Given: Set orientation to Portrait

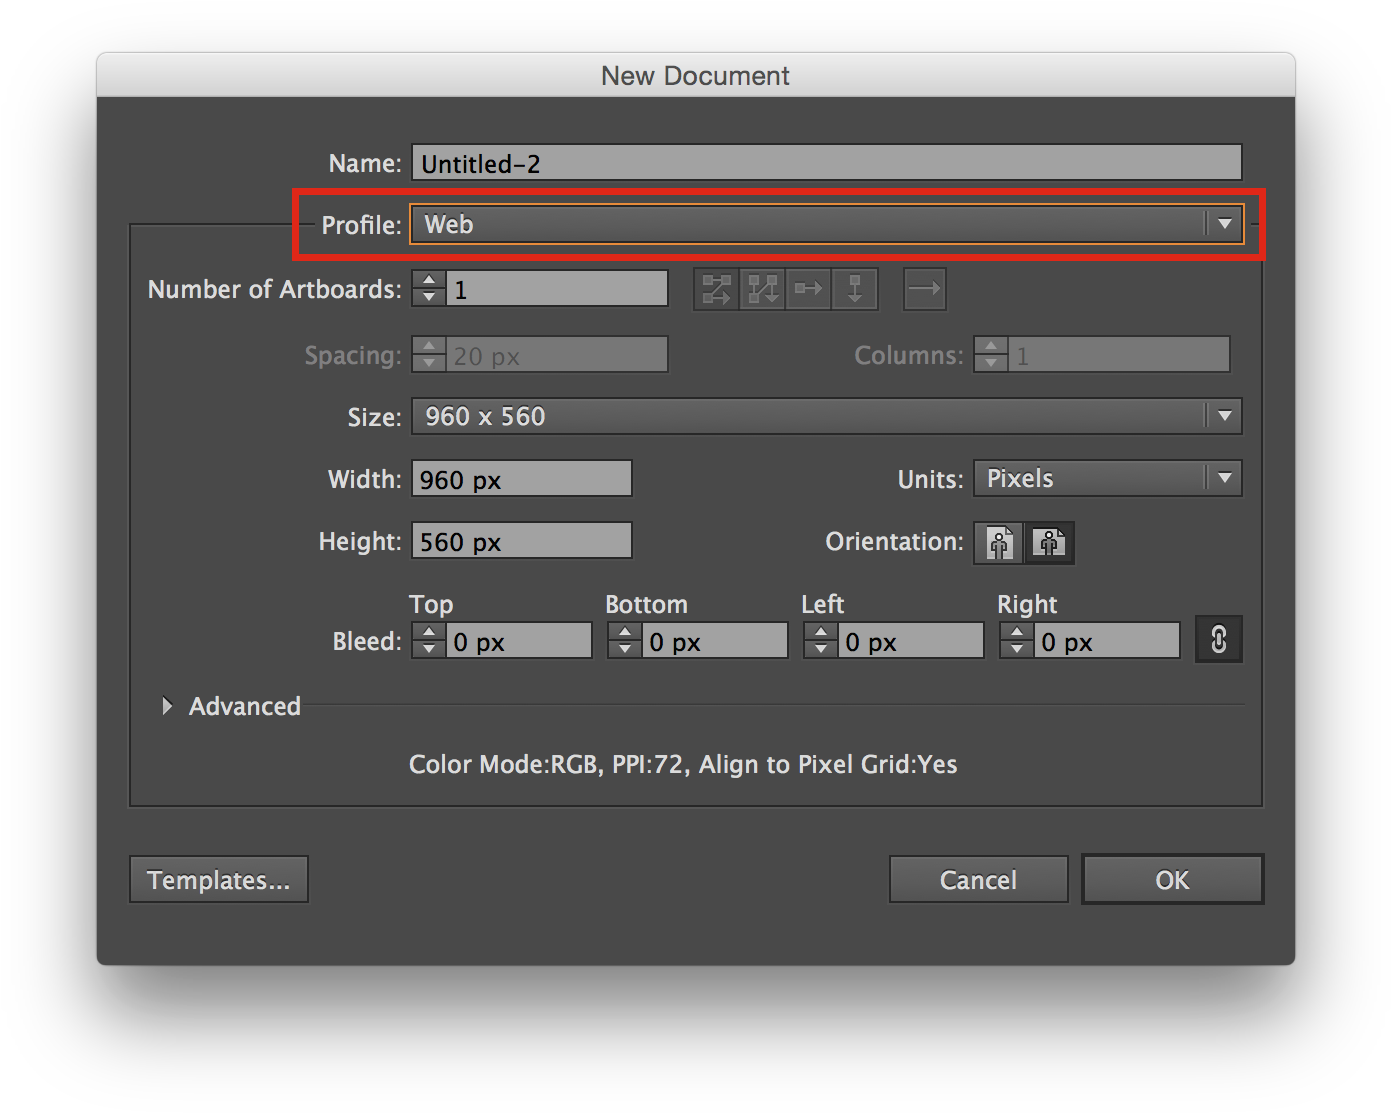Looking at the screenshot, I should tap(999, 543).
